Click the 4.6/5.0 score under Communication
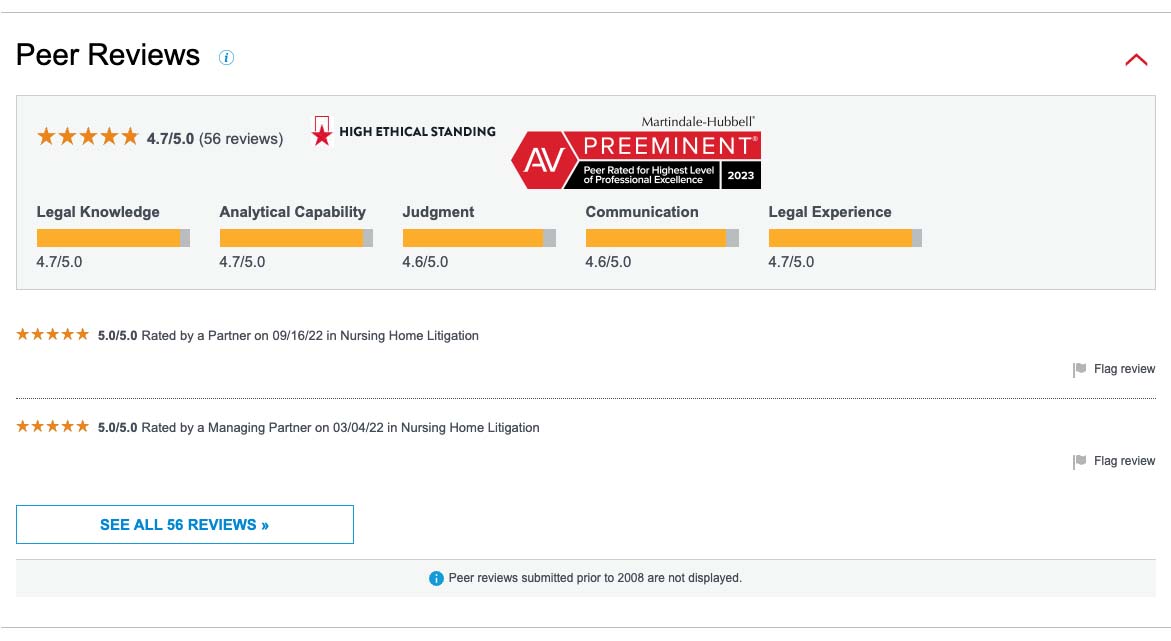The height and width of the screenshot is (641, 1171). pyautogui.click(x=609, y=262)
